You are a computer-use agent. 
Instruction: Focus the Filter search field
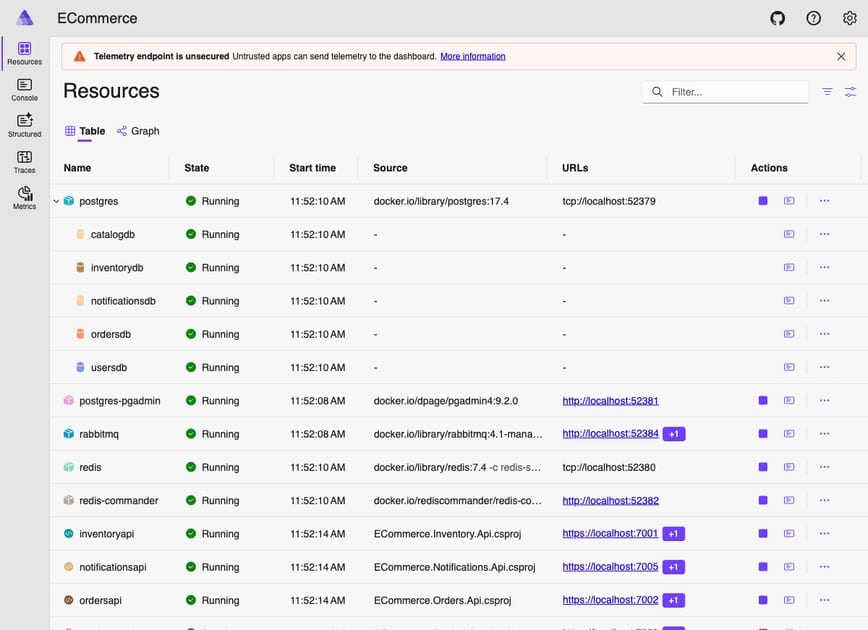coord(725,92)
